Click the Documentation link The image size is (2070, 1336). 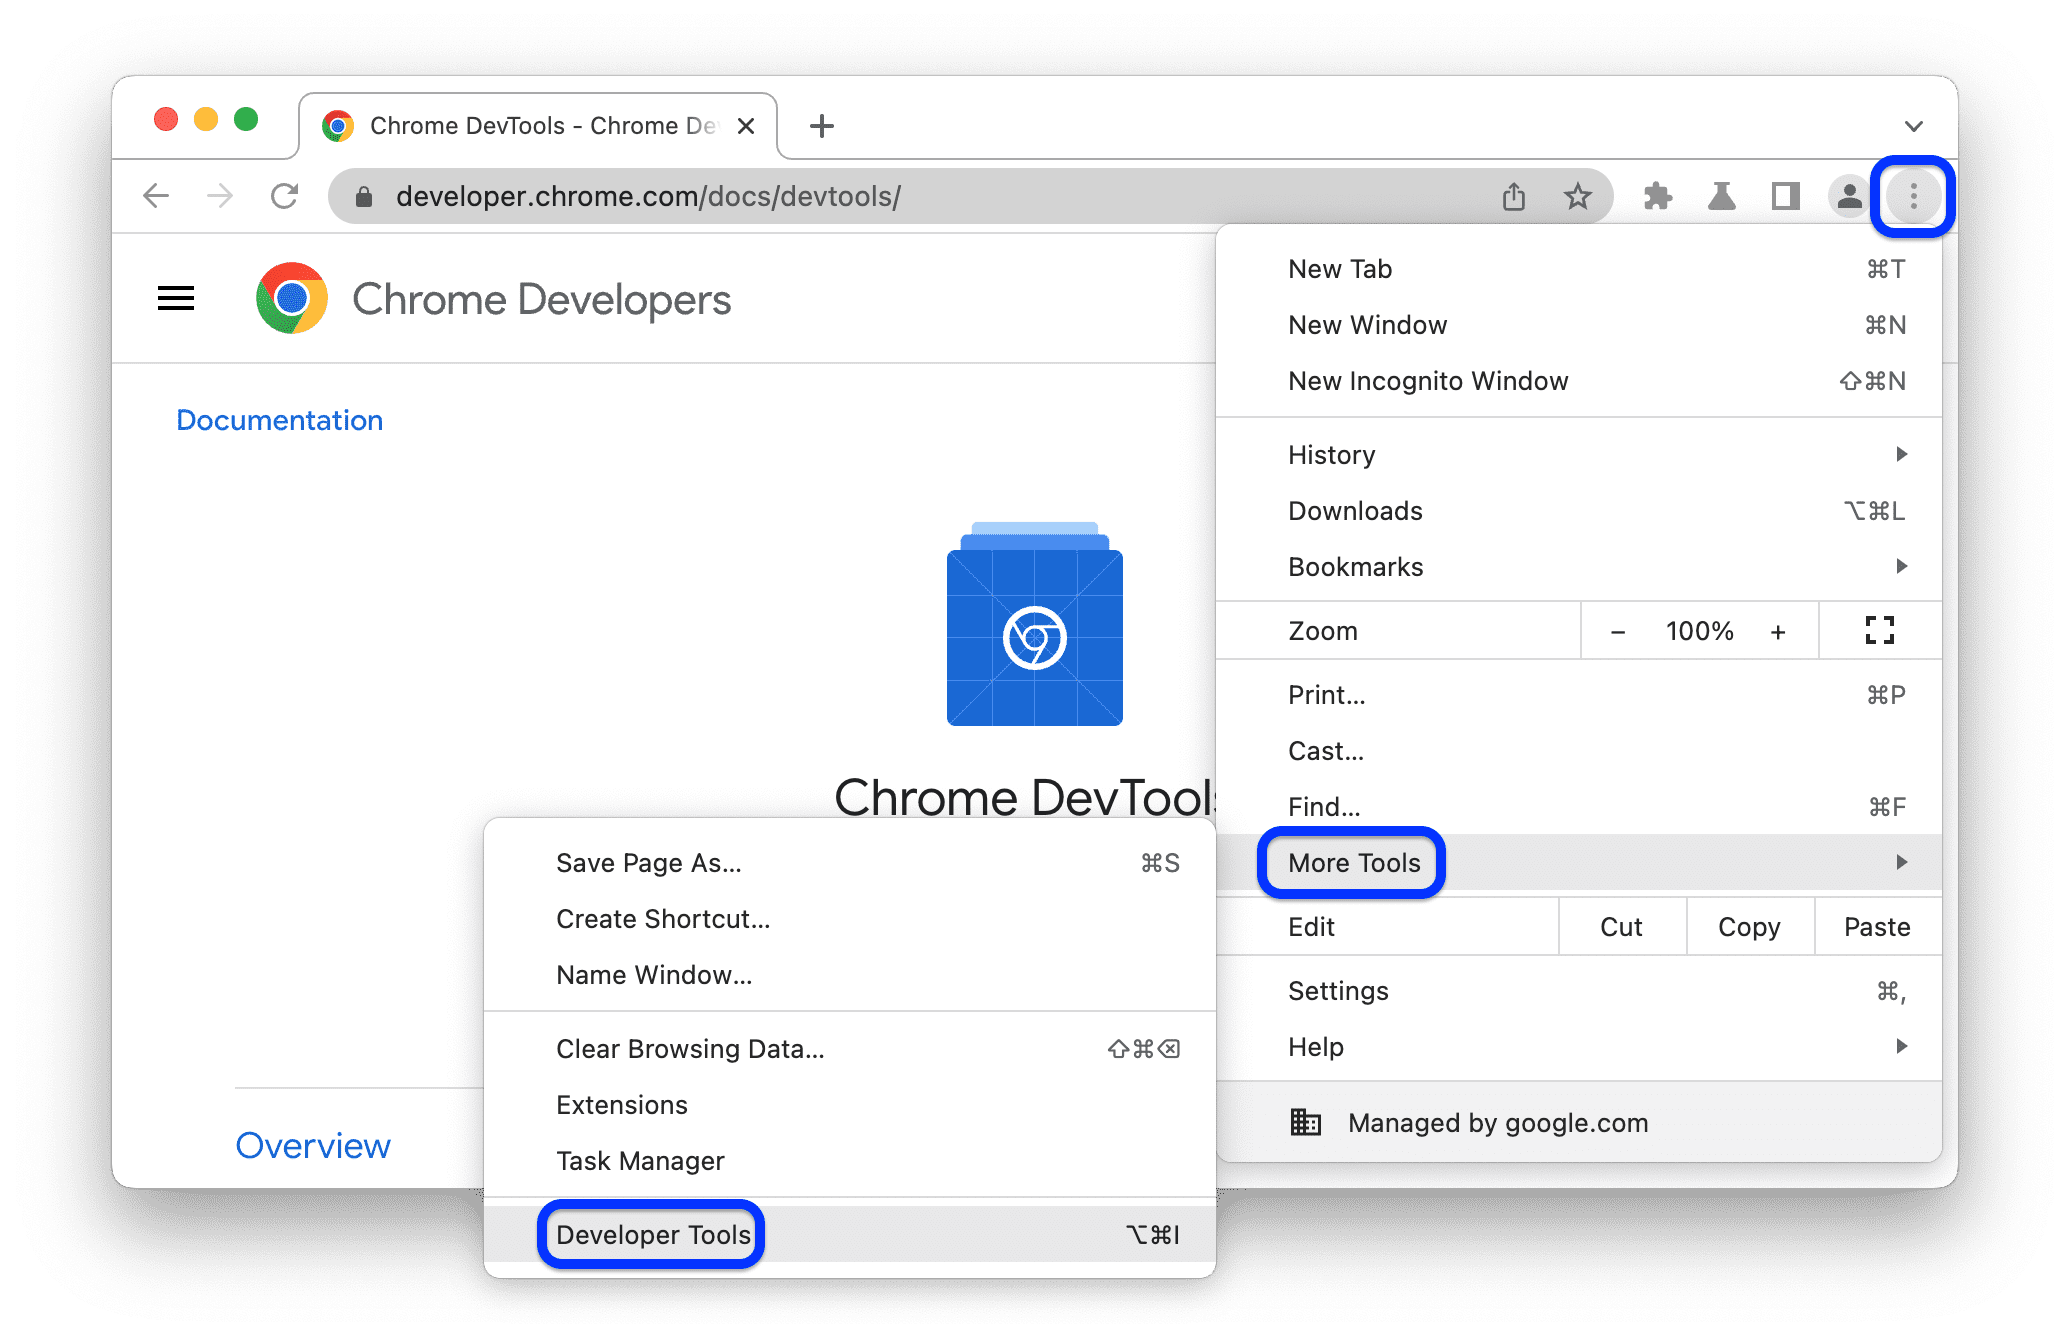[276, 419]
